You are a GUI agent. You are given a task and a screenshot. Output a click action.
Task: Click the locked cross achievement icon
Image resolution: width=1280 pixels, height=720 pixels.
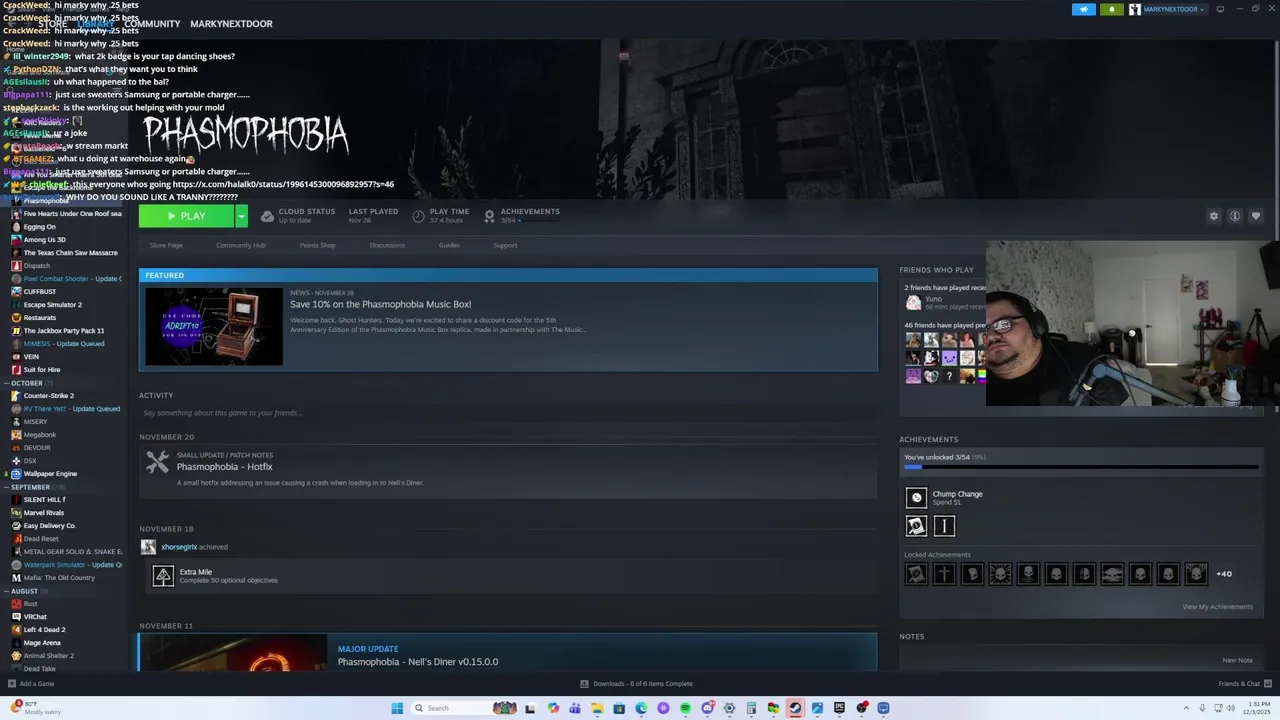click(x=944, y=574)
